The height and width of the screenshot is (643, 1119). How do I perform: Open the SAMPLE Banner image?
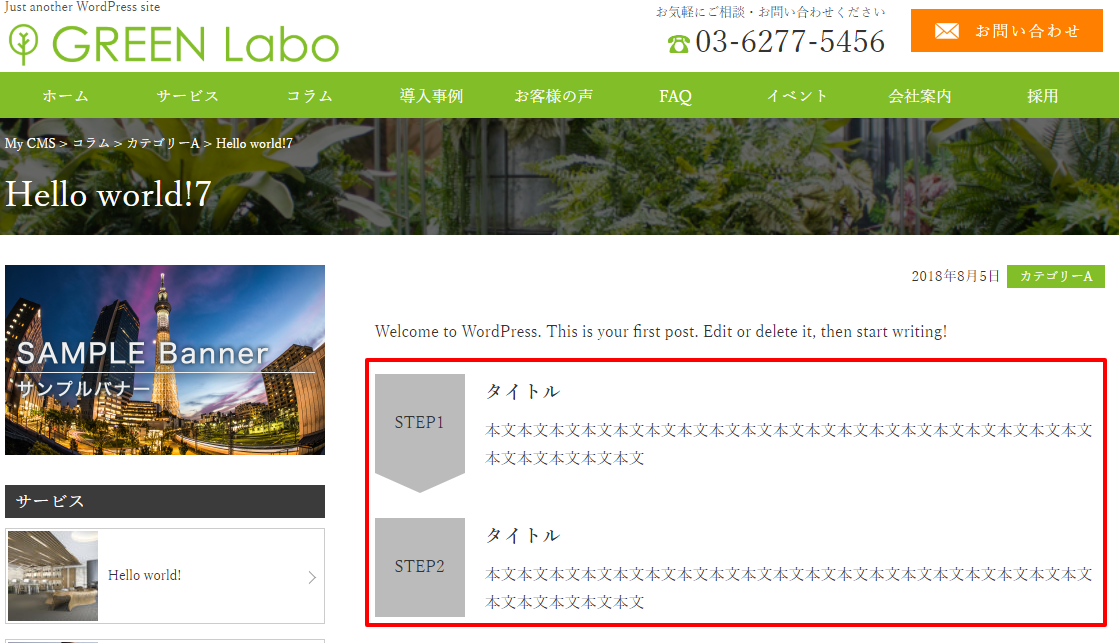pyautogui.click(x=165, y=360)
